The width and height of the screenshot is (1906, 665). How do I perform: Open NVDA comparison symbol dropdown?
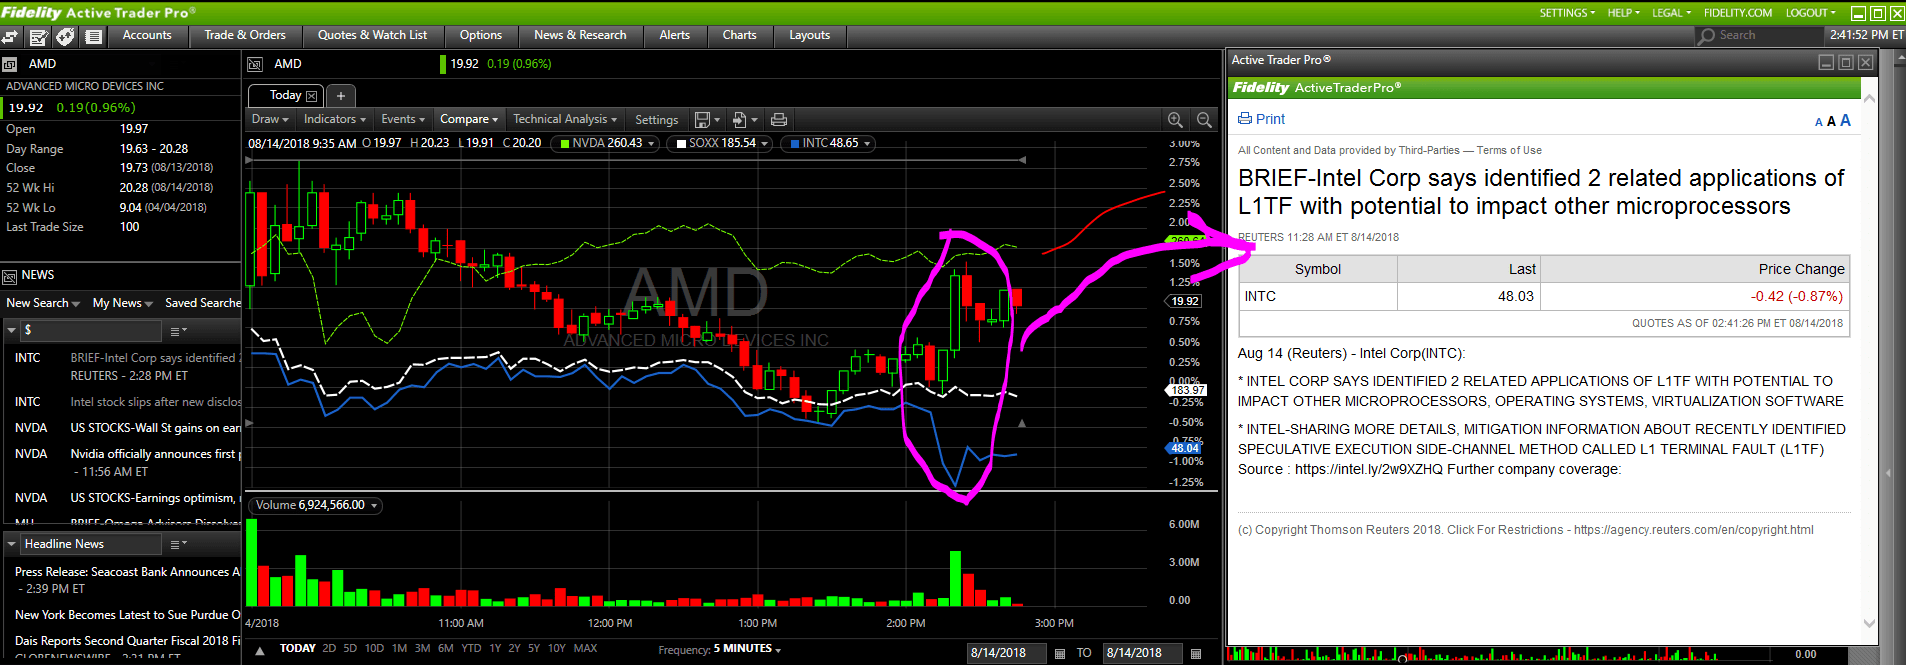[651, 144]
